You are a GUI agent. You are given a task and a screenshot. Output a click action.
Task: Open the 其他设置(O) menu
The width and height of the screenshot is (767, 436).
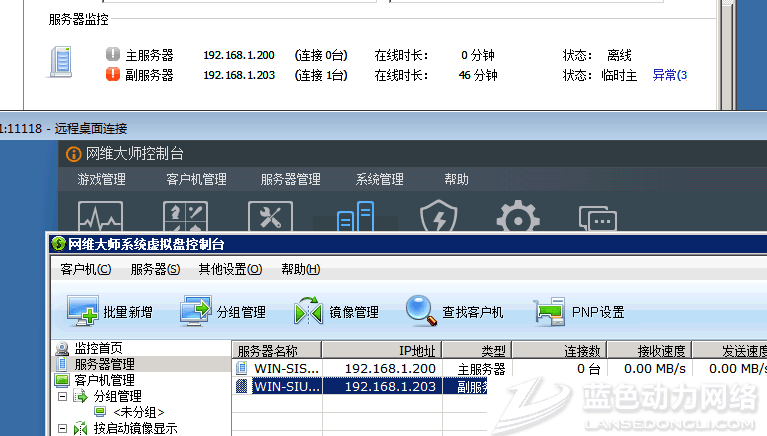coord(229,269)
